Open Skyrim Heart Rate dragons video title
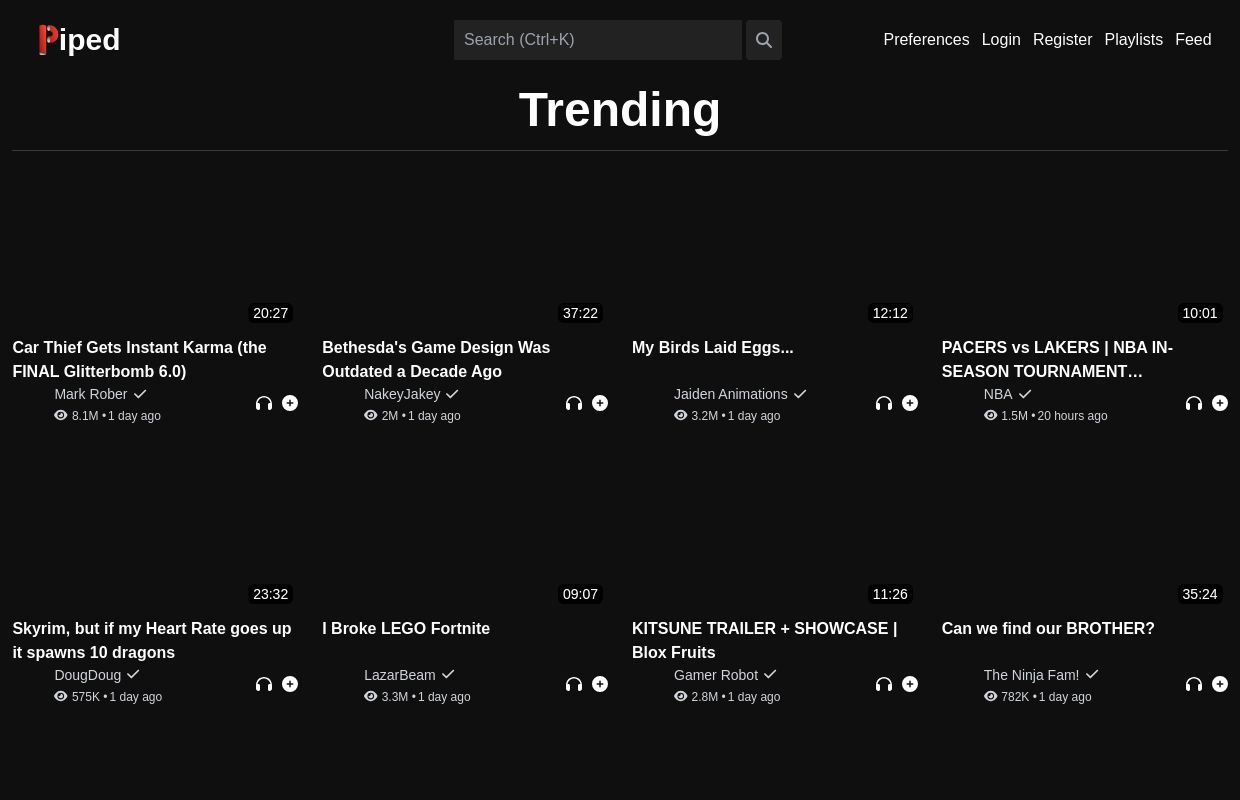Screen dimensions: 1240x800 click(x=152, y=640)
